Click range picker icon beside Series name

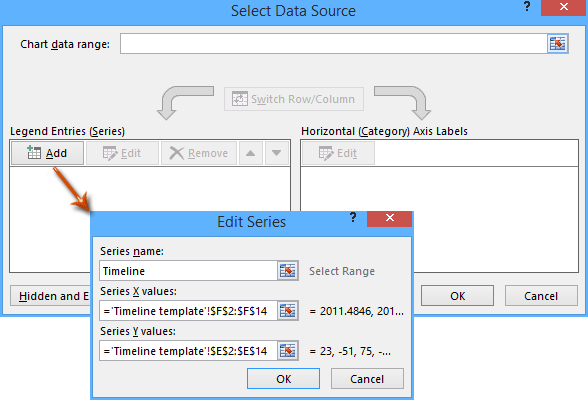pos(288,271)
